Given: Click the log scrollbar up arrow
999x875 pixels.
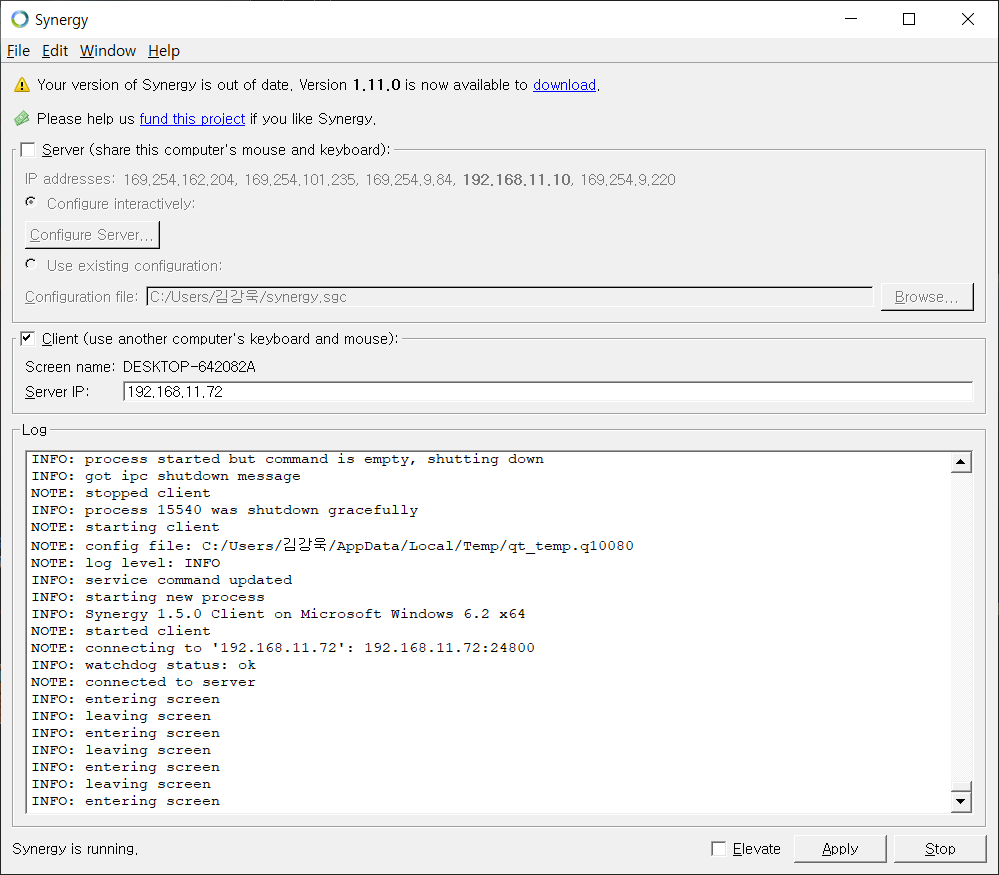Looking at the screenshot, I should (x=961, y=462).
